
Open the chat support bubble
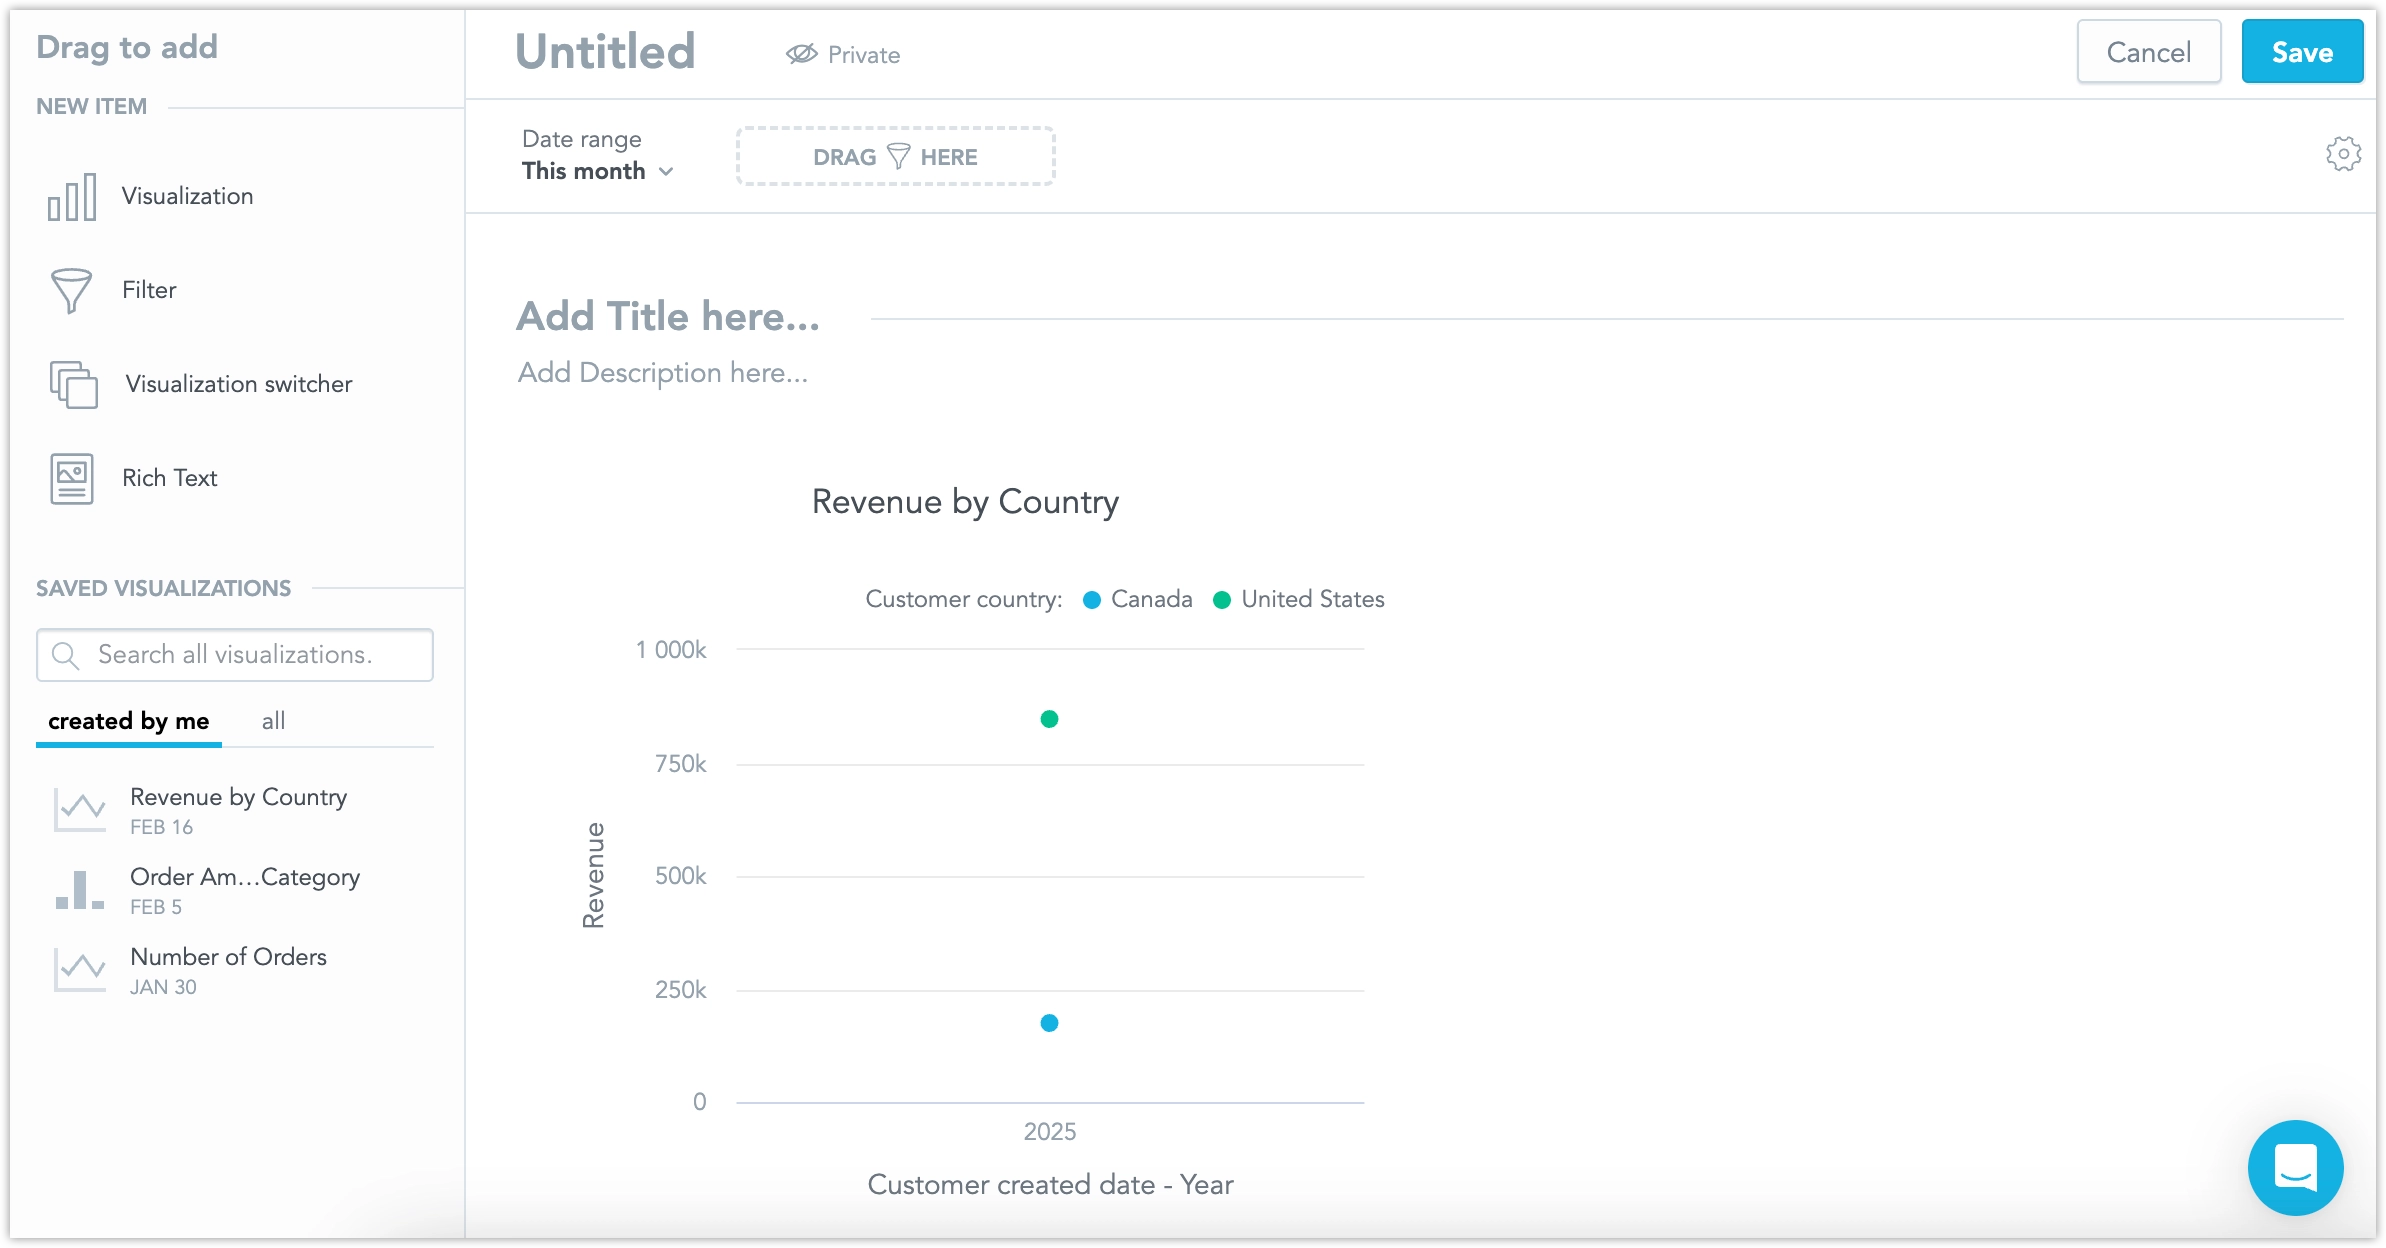2295,1167
